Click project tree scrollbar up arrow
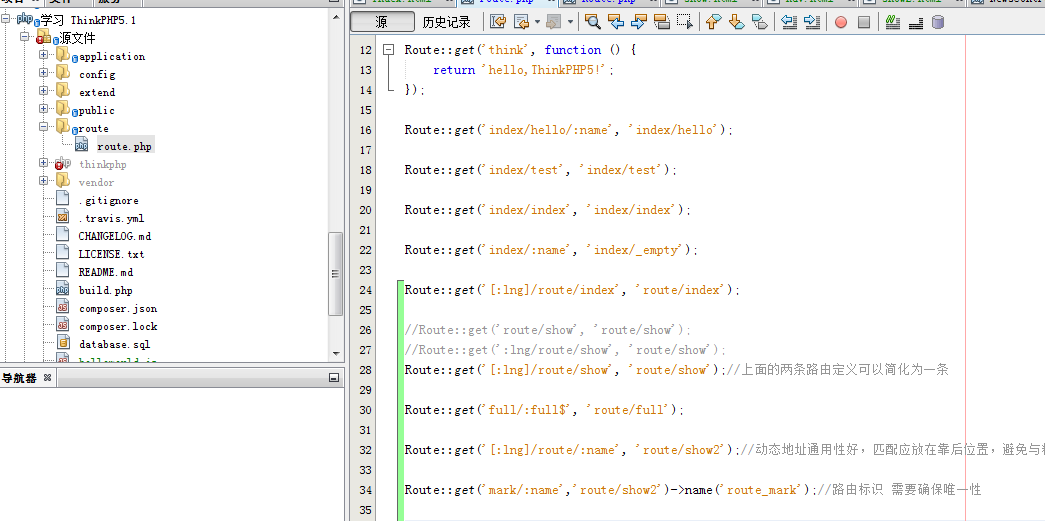This screenshot has width=1045, height=521. pyautogui.click(x=336, y=15)
